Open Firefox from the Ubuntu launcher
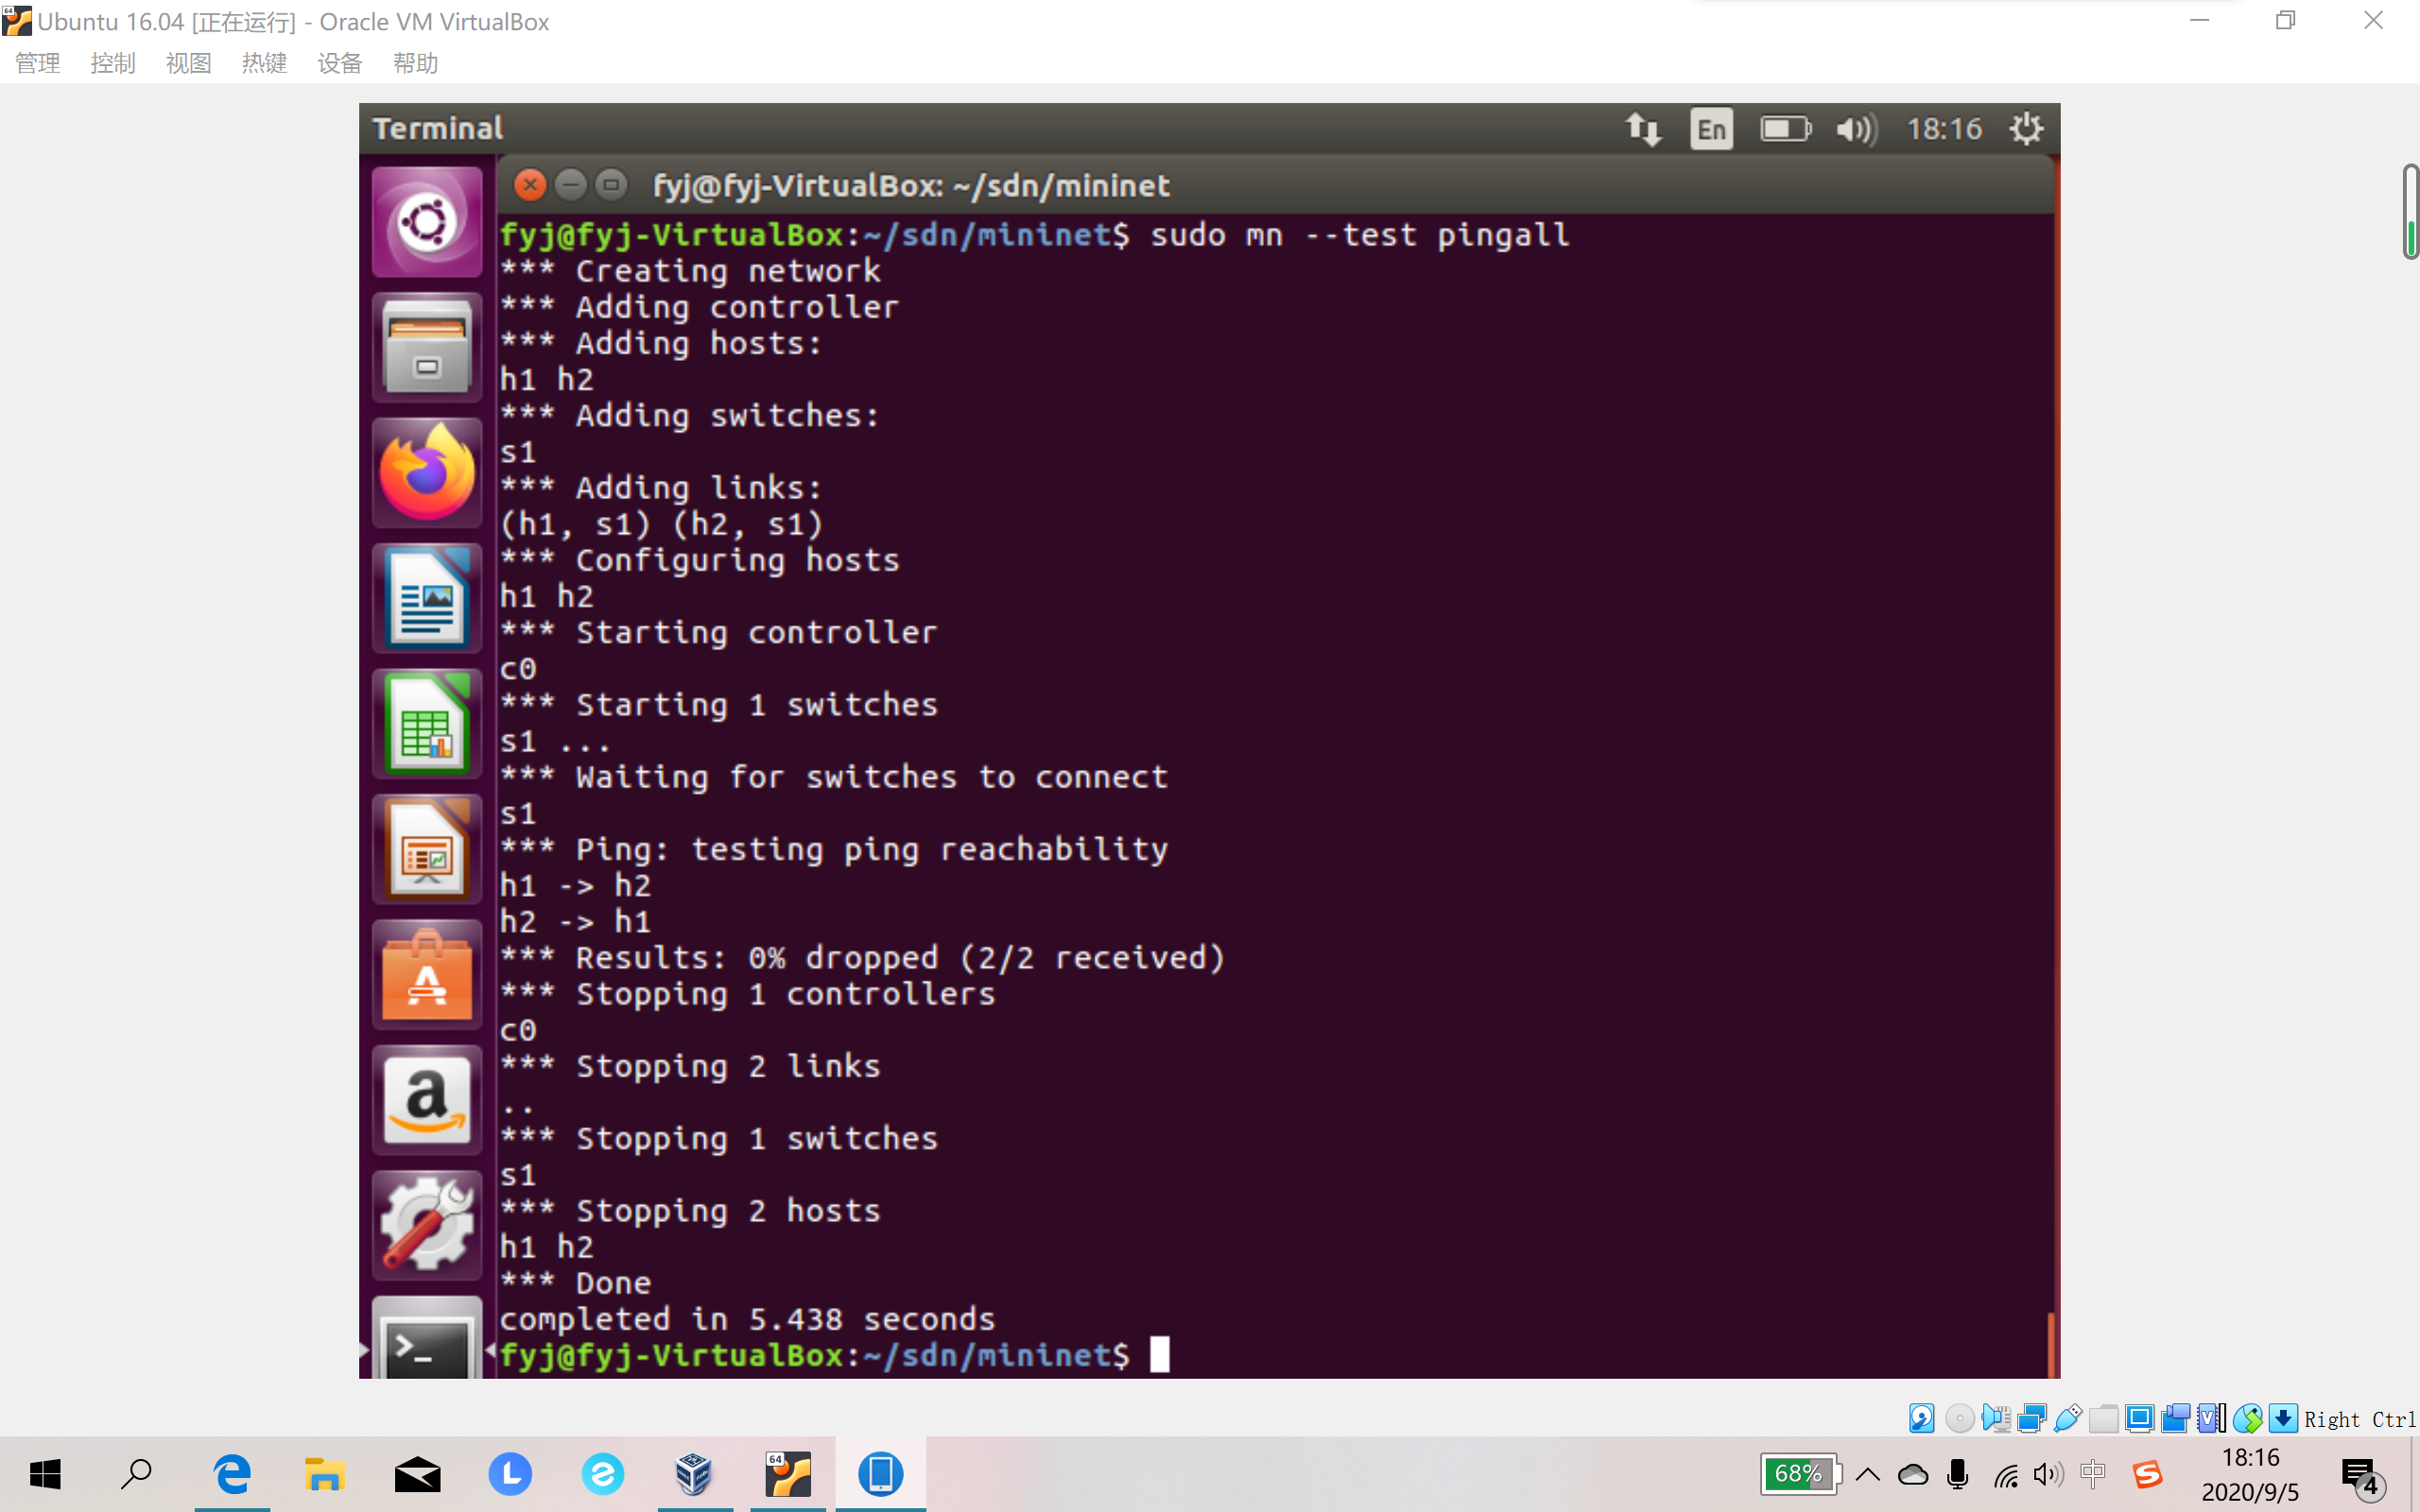 pos(427,473)
